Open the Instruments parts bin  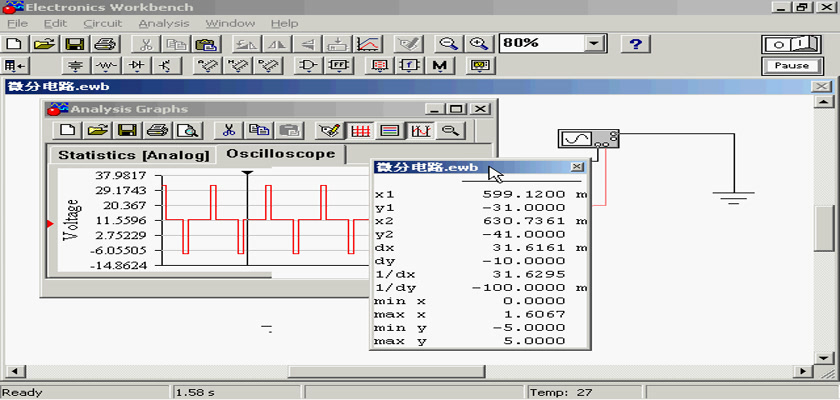[481, 65]
